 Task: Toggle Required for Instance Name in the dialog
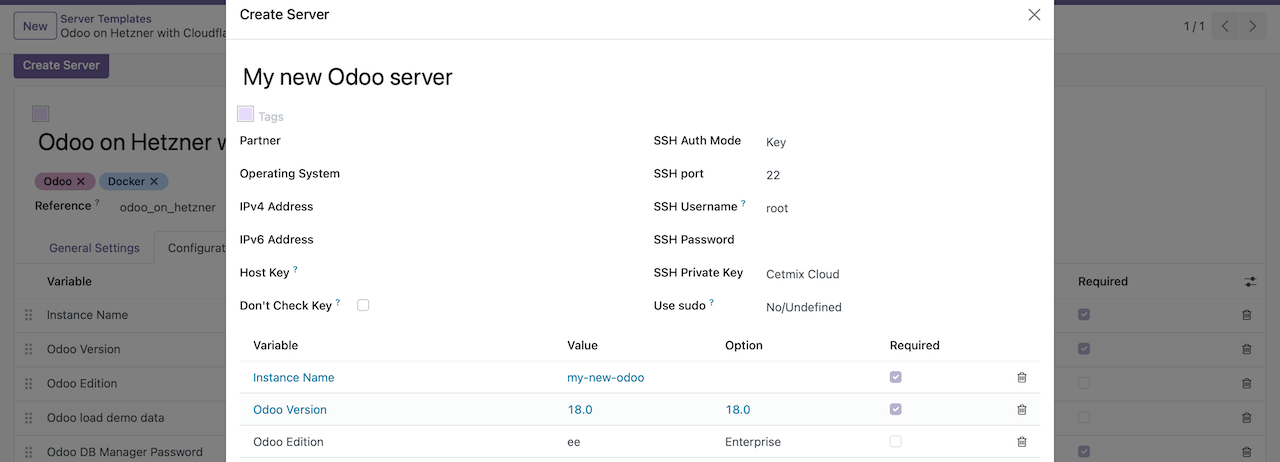(x=896, y=377)
